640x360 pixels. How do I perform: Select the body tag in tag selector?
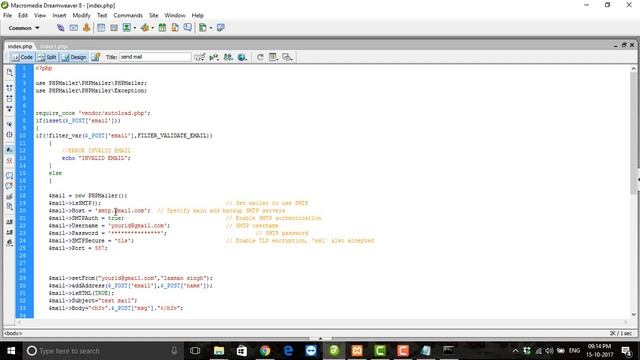coord(13,333)
